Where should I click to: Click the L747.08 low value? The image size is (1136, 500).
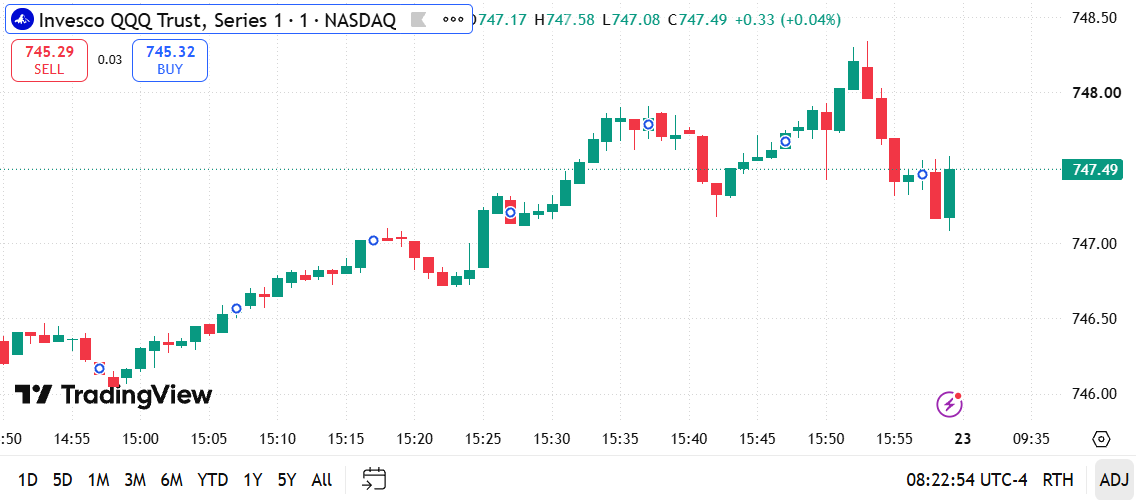click(632, 20)
